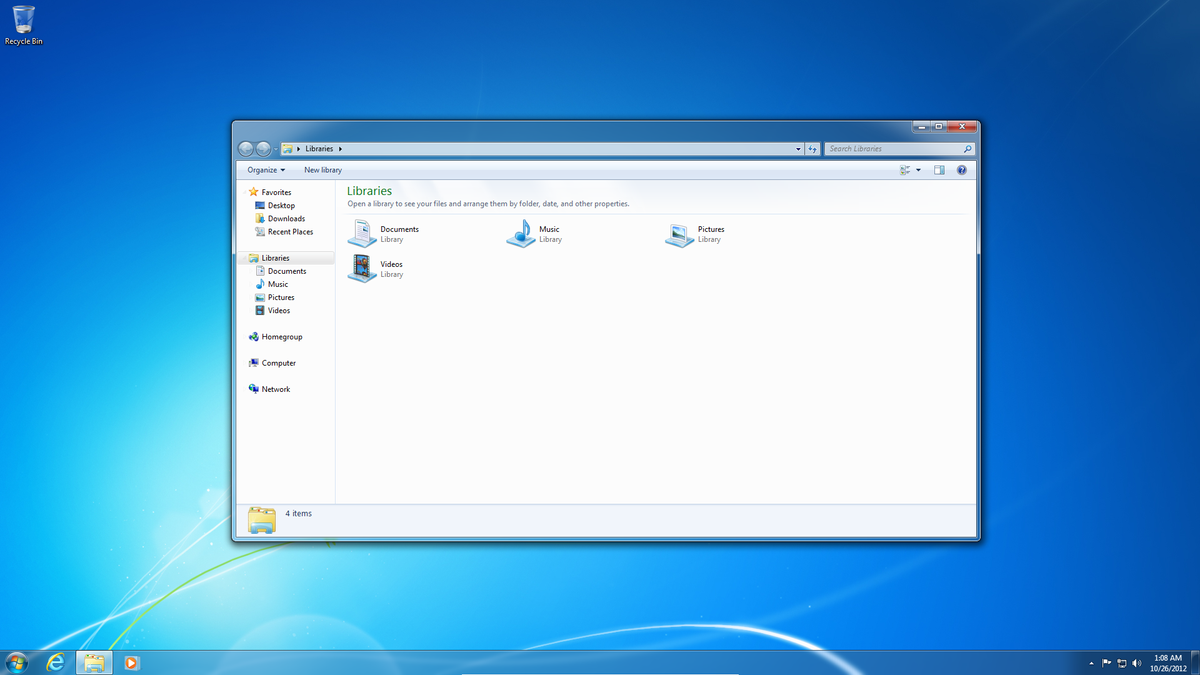Show hidden icons in the system tray
This screenshot has width=1200, height=675.
1091,662
